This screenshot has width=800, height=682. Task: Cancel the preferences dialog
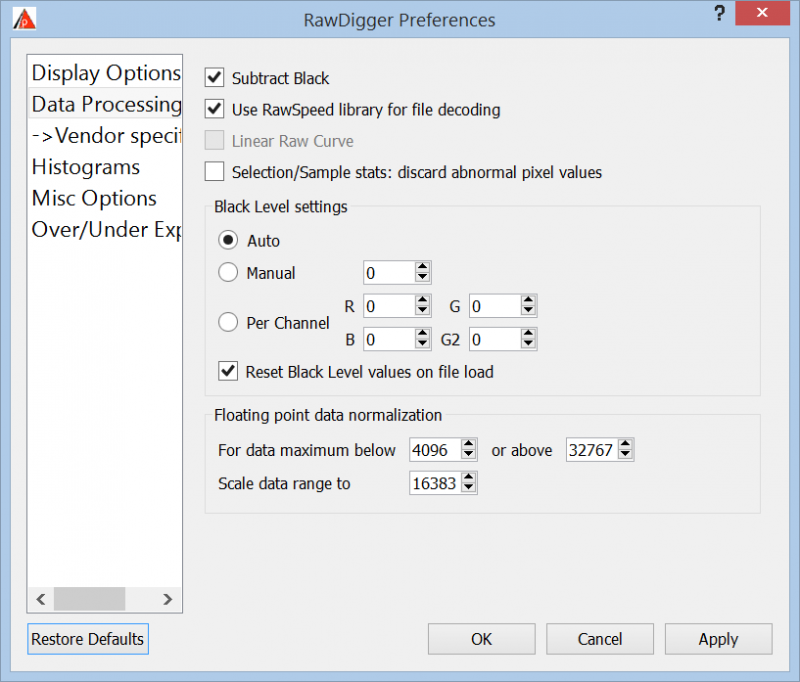click(x=600, y=639)
